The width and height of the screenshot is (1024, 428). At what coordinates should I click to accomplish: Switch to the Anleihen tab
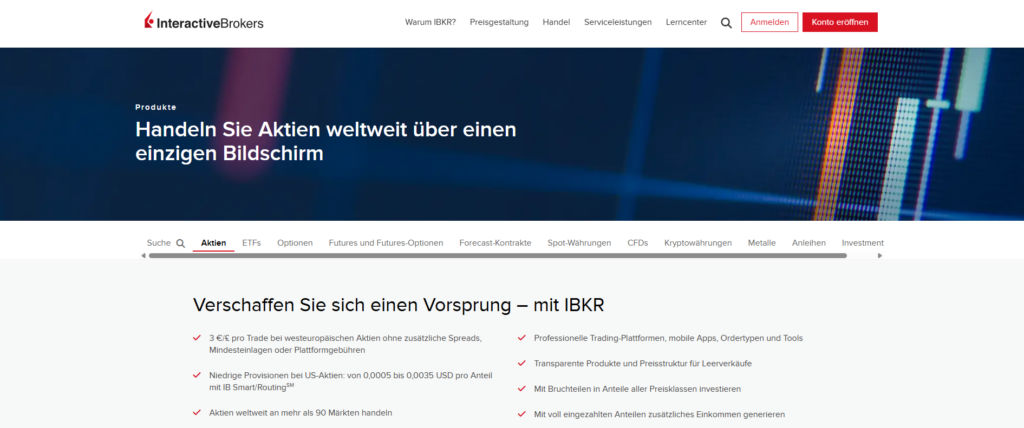[x=808, y=243]
